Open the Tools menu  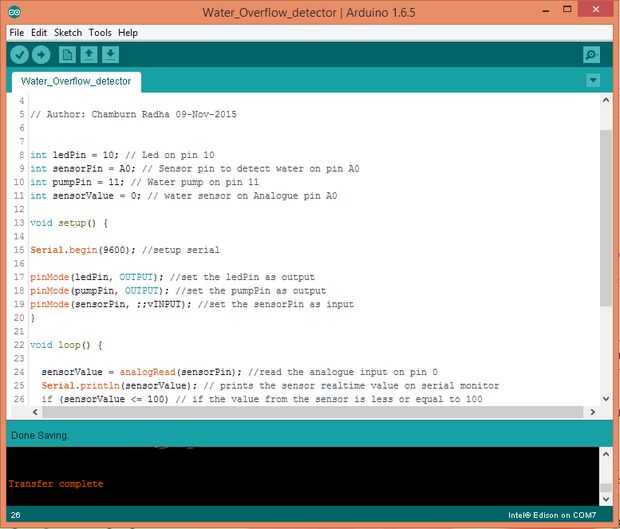(x=100, y=33)
